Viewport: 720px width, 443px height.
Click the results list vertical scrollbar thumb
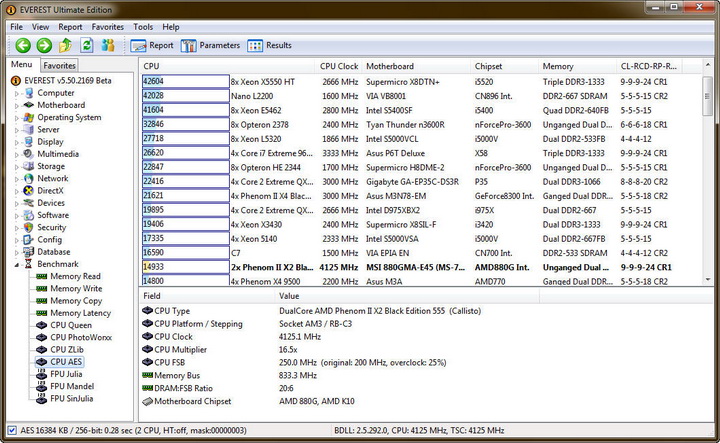pyautogui.click(x=707, y=96)
